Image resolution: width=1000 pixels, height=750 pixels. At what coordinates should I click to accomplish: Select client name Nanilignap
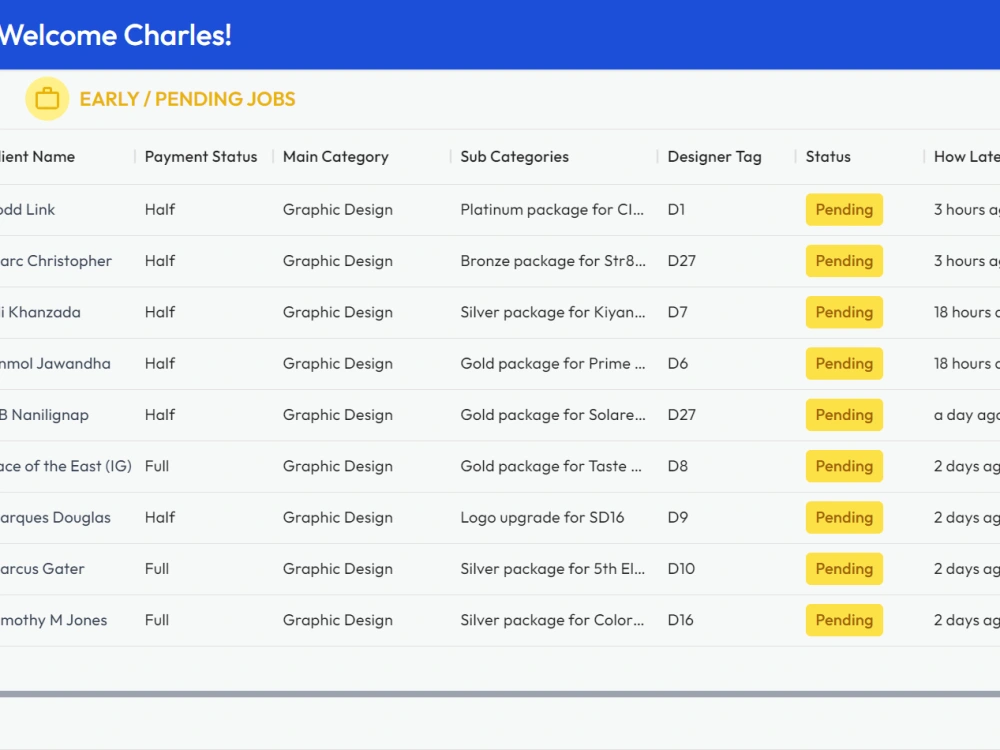[x=44, y=415]
